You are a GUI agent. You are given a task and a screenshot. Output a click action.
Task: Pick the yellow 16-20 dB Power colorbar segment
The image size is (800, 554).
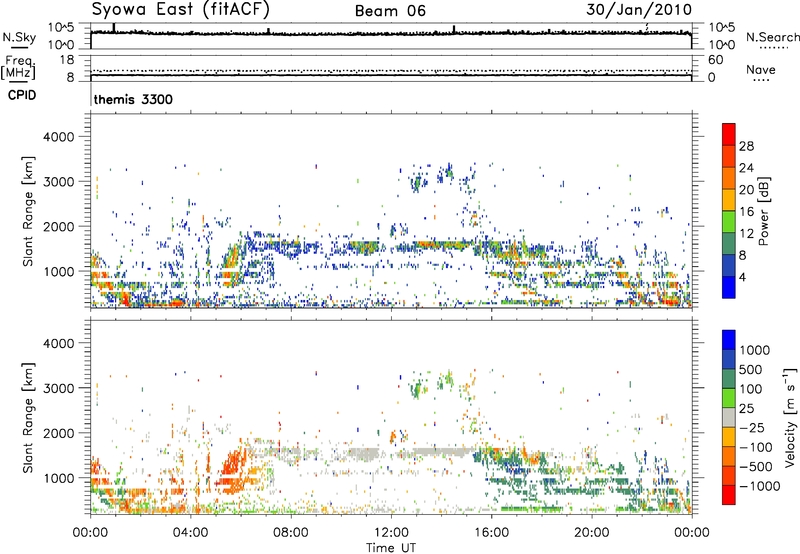[x=729, y=199]
